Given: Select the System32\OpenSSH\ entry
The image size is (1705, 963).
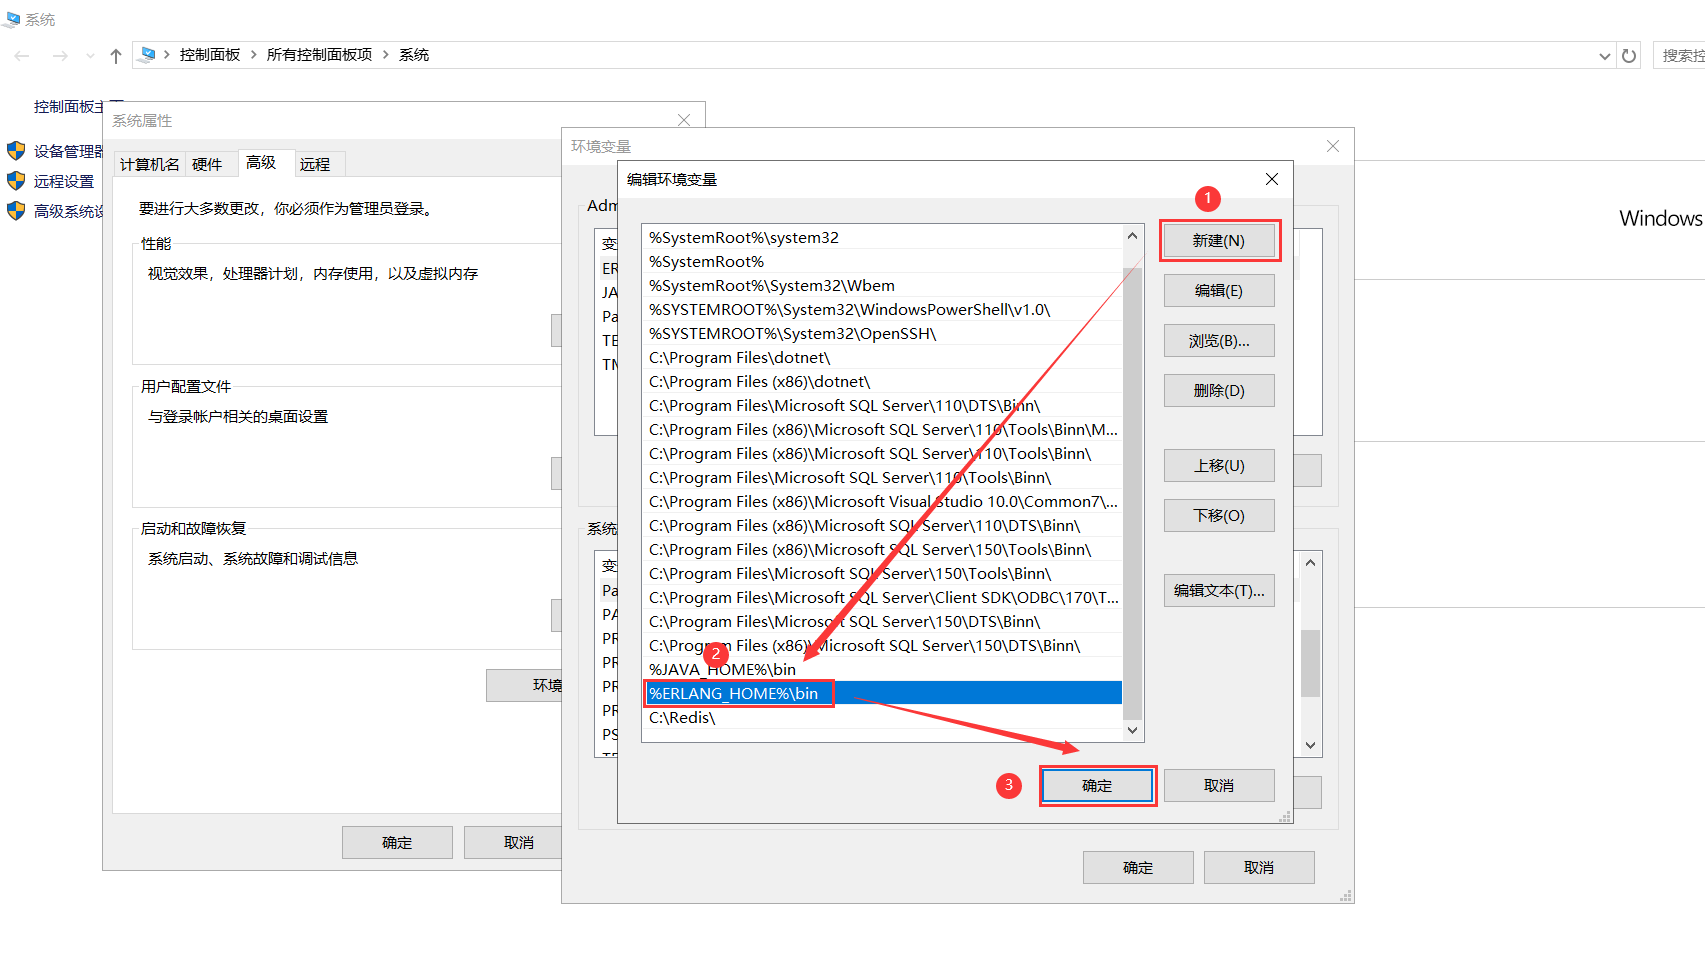Looking at the screenshot, I should point(882,334).
